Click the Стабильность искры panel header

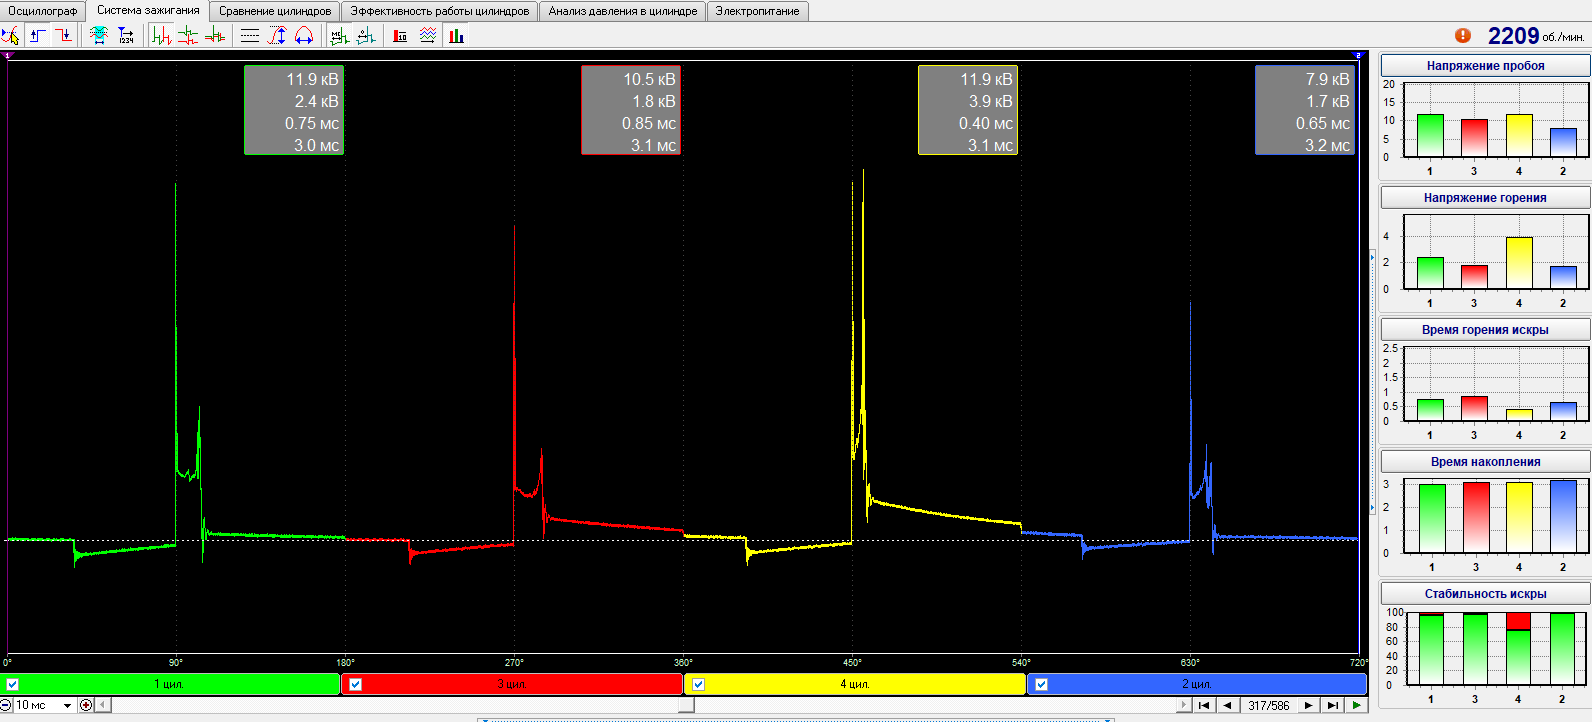(1485, 594)
